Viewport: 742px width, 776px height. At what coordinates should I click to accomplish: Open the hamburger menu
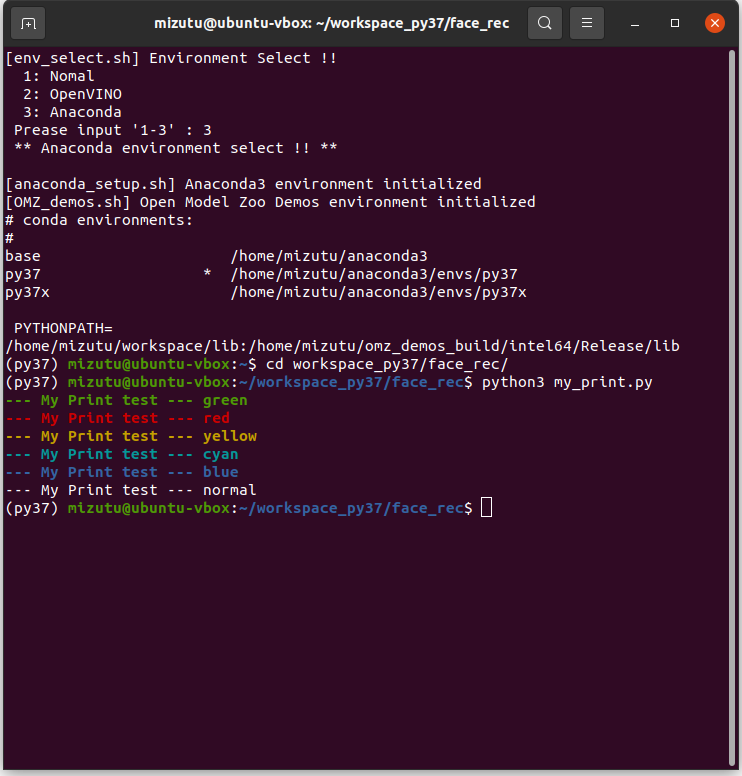pyautogui.click(x=588, y=22)
